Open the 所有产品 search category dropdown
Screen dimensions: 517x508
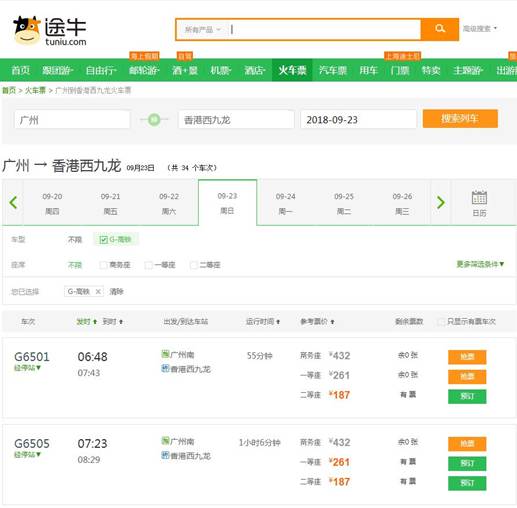[202, 30]
